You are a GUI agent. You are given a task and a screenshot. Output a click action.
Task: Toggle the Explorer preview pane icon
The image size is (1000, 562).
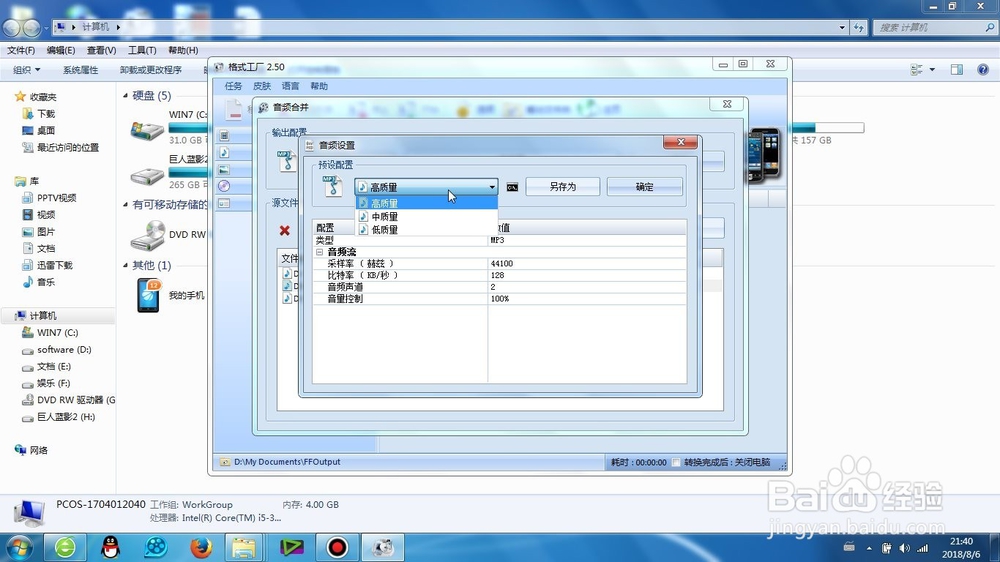pos(957,70)
